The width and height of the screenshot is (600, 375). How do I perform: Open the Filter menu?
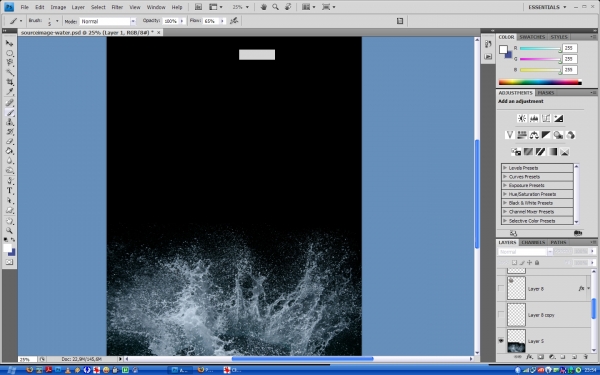click(x=117, y=7)
